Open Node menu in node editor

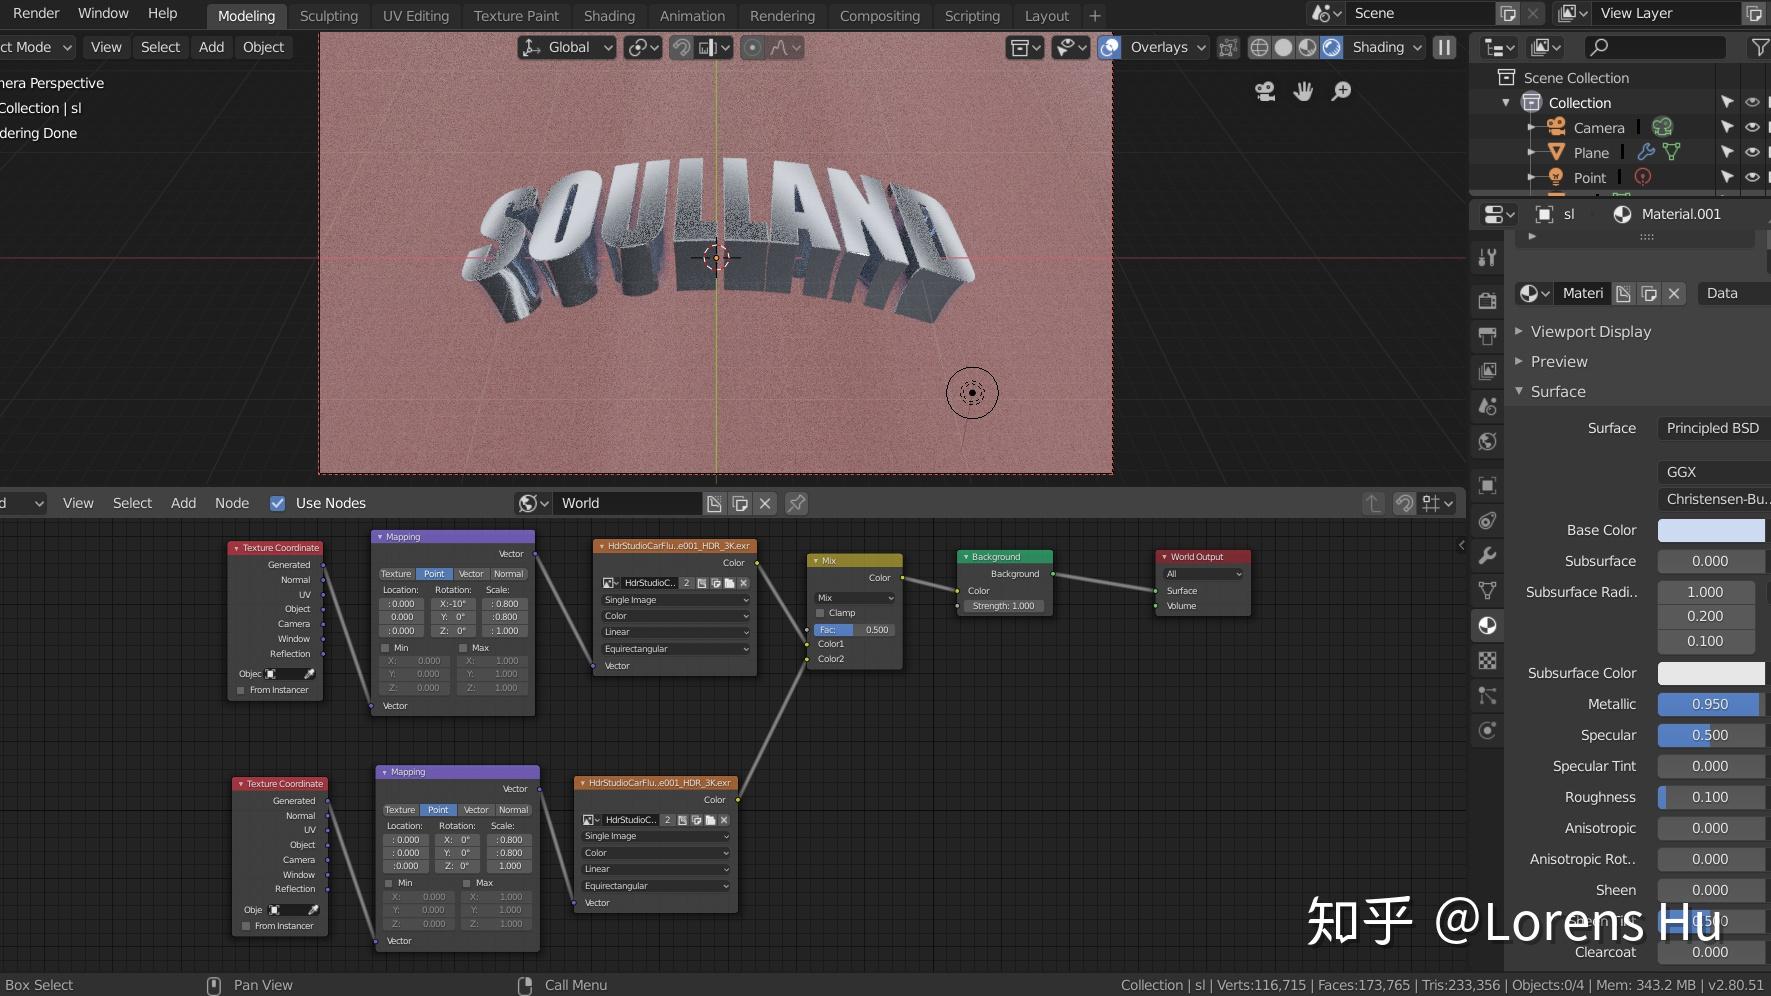232,503
